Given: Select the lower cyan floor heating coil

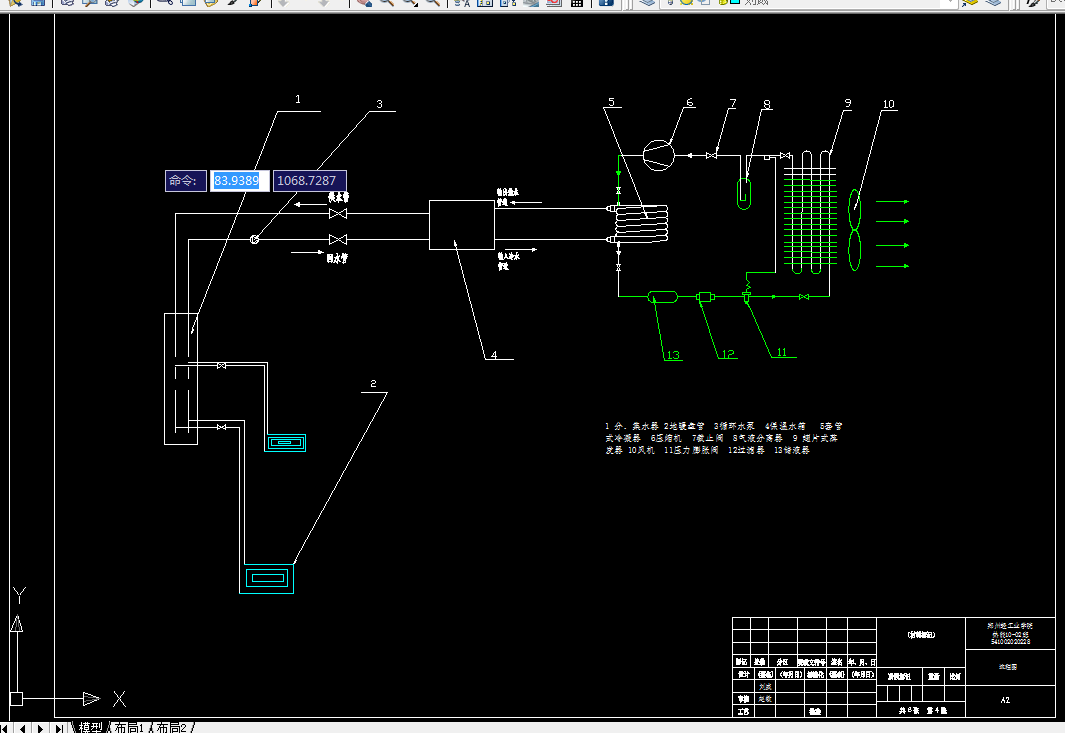Looking at the screenshot, I should tap(267, 579).
